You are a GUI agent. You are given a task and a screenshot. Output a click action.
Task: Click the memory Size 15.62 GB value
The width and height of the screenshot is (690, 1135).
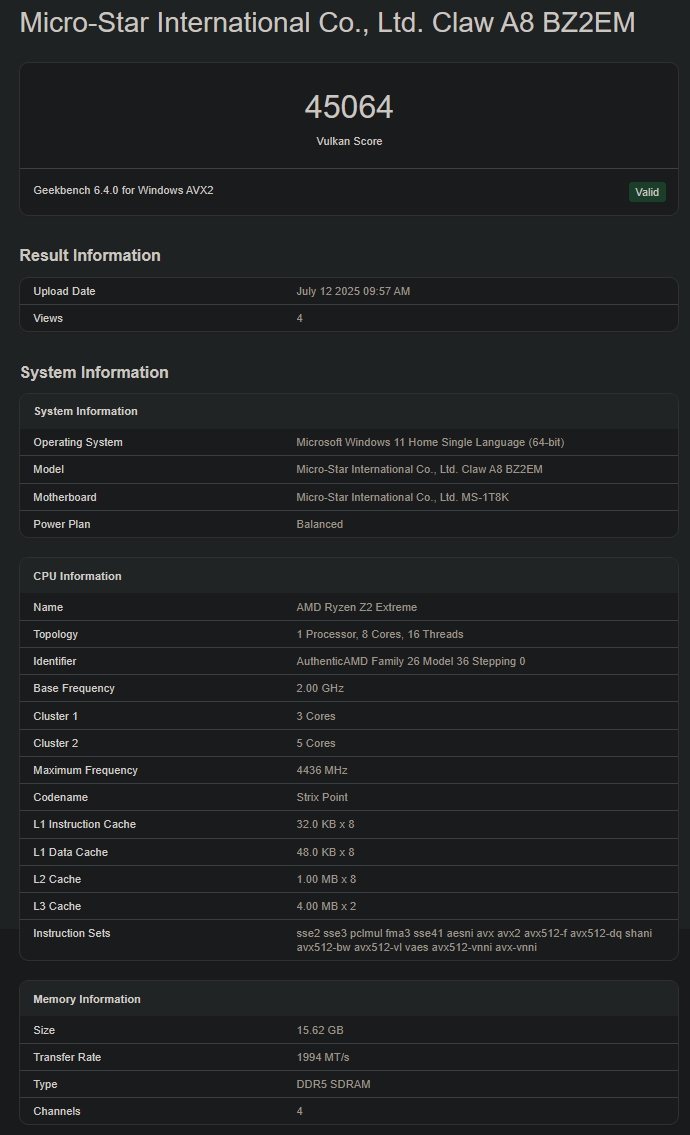click(320, 1030)
